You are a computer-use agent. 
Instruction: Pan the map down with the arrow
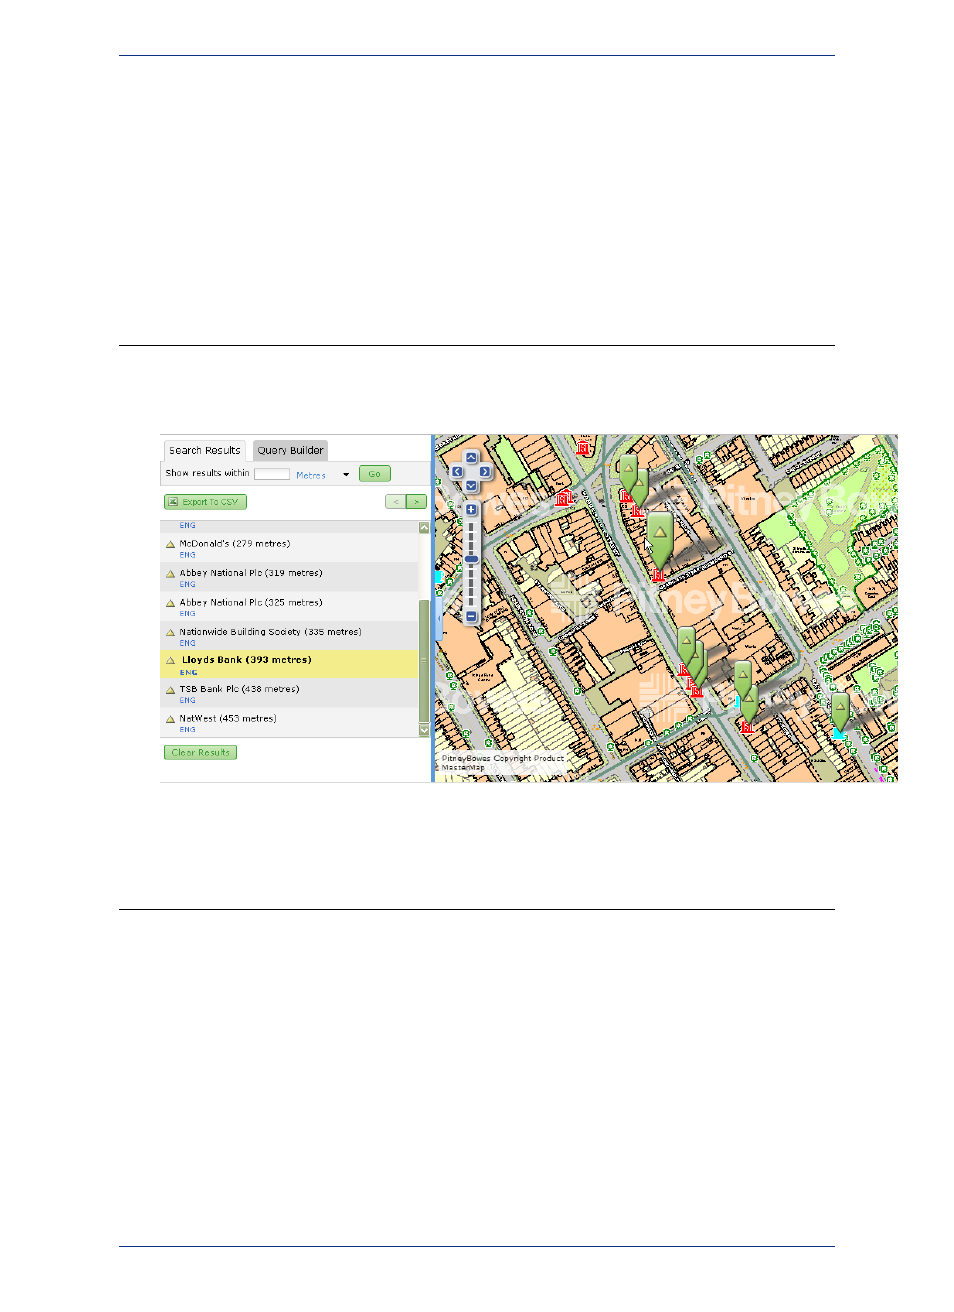tap(471, 485)
